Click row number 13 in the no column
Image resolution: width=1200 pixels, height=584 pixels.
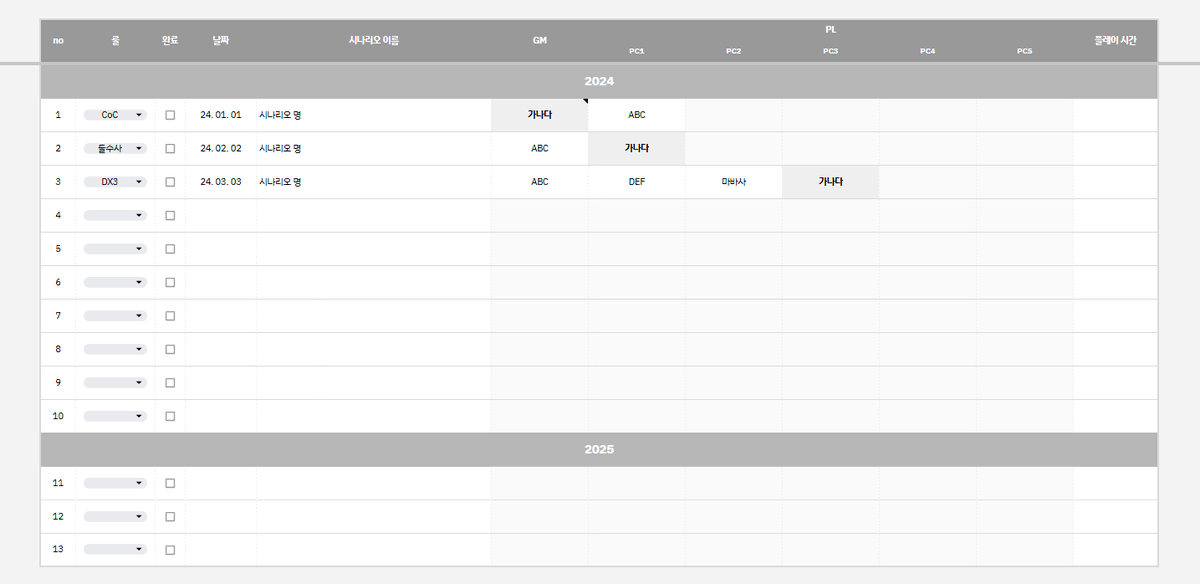[58, 550]
